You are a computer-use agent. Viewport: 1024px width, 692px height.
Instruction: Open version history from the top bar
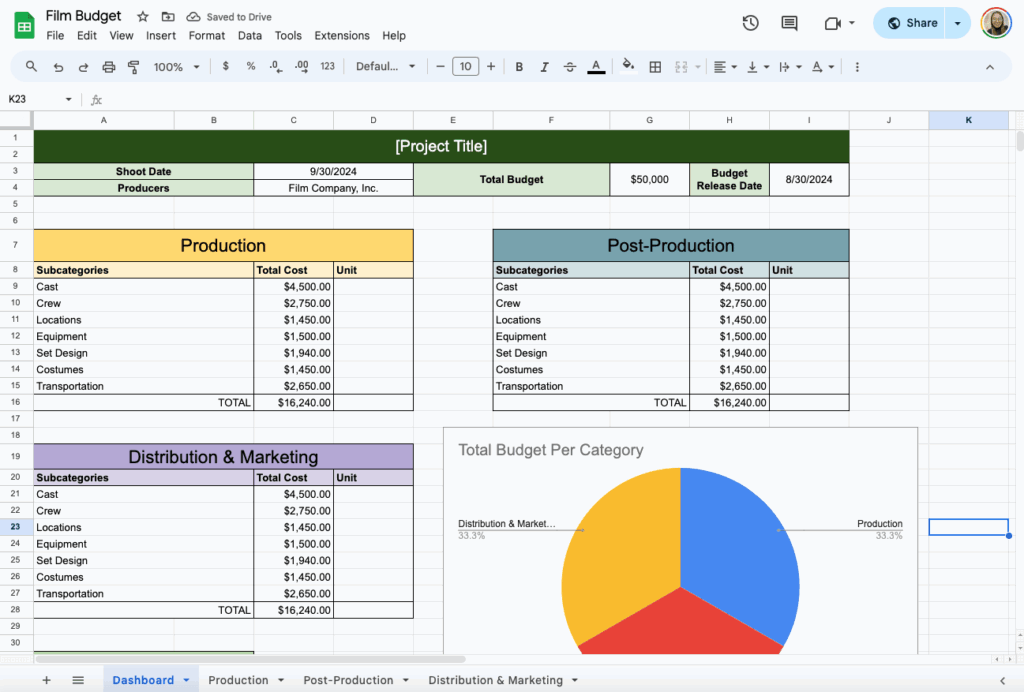[750, 22]
